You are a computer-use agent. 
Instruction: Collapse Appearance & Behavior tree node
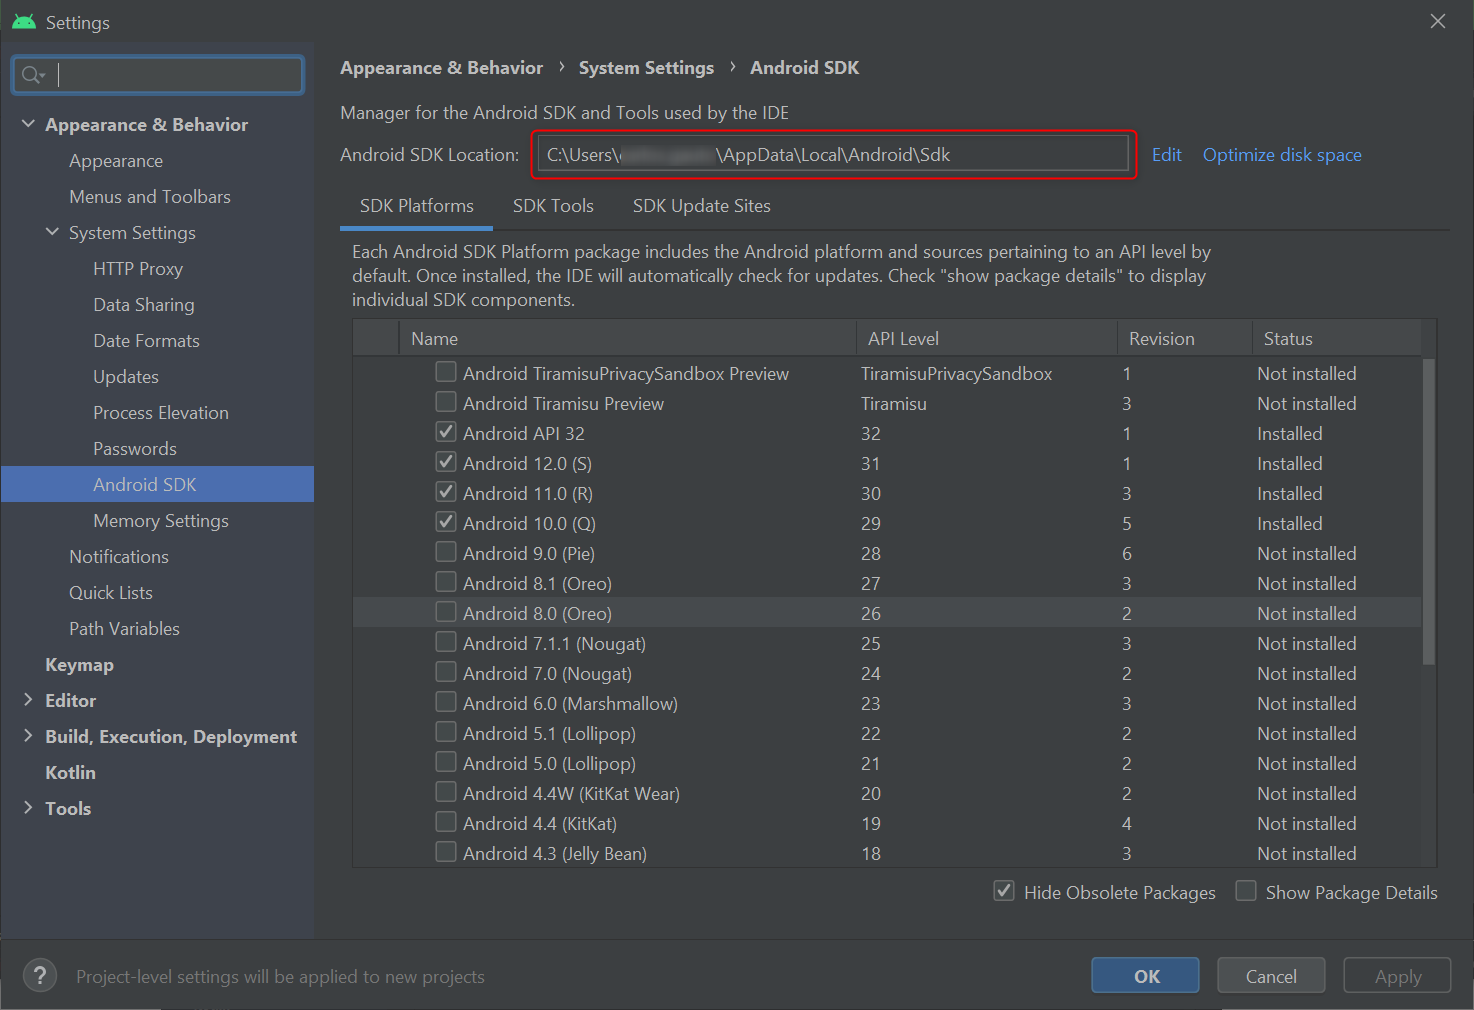(x=28, y=124)
